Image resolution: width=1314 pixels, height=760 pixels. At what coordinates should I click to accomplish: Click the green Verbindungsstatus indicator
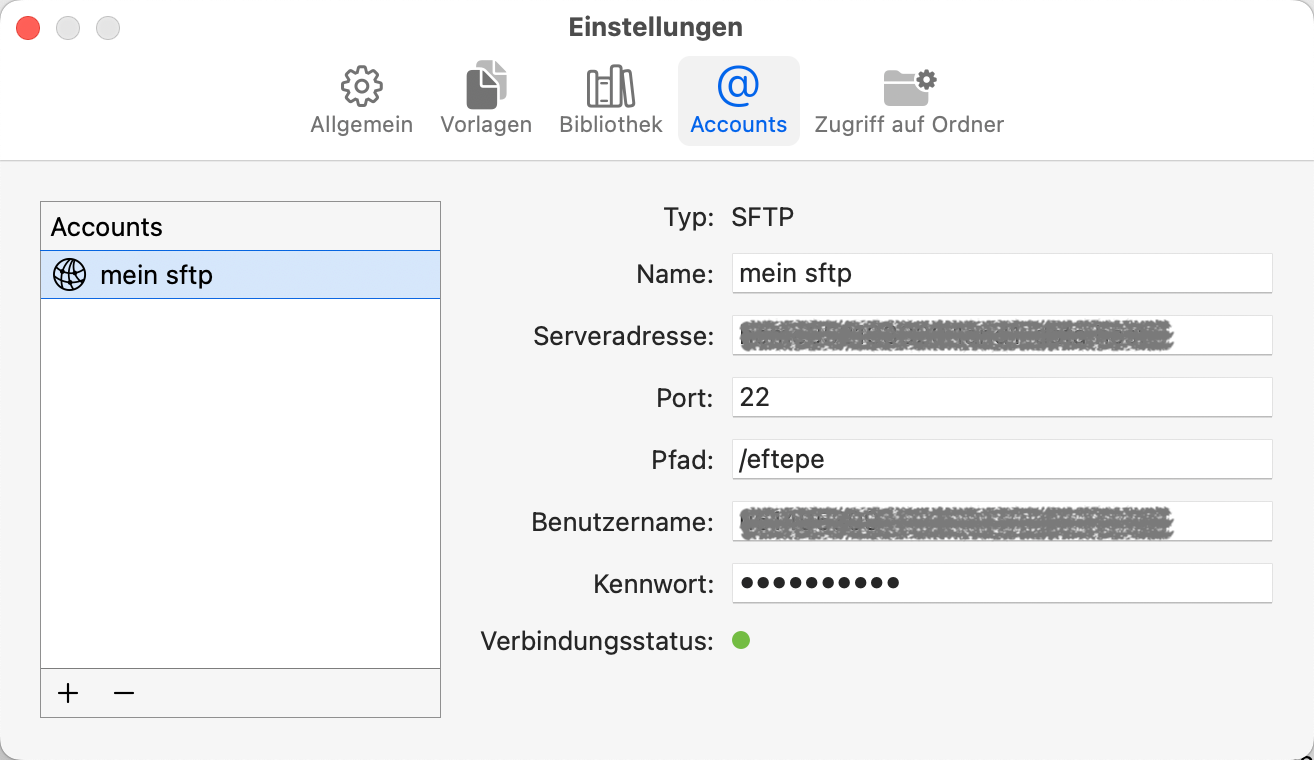(741, 640)
